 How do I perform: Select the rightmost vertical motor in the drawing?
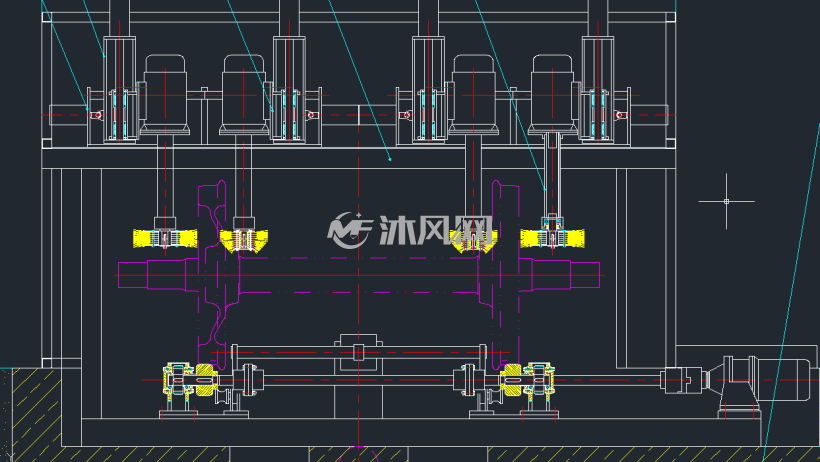pyautogui.click(x=552, y=94)
